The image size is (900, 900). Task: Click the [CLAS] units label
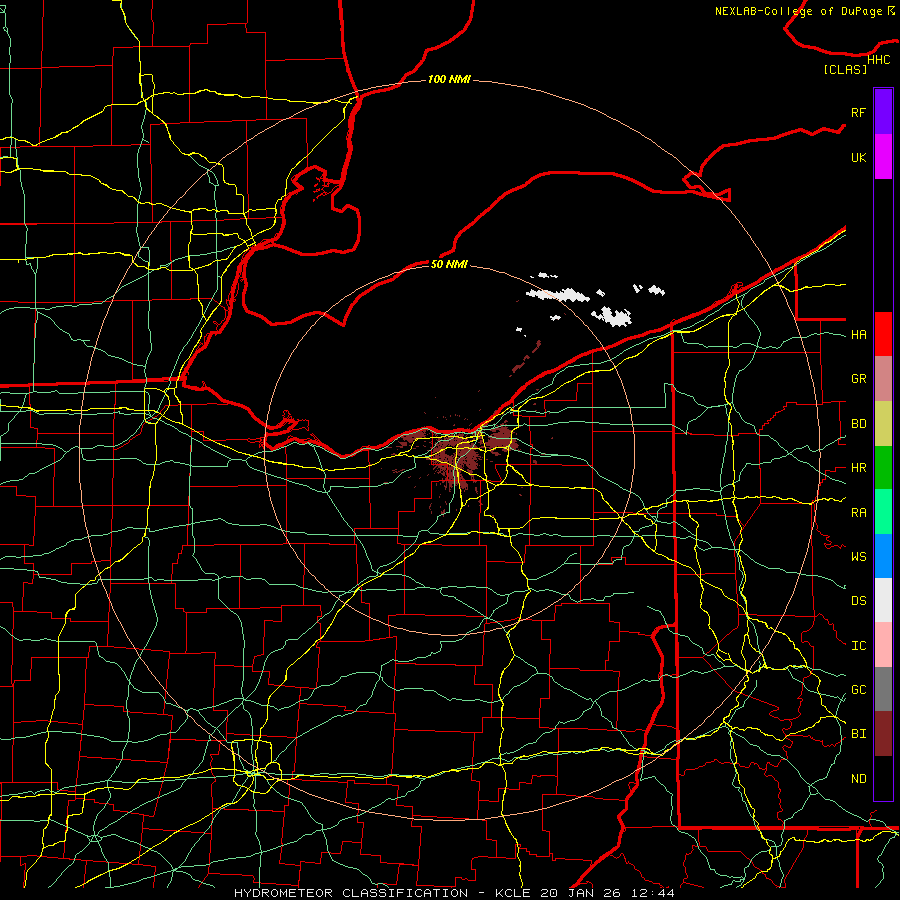[x=845, y=69]
